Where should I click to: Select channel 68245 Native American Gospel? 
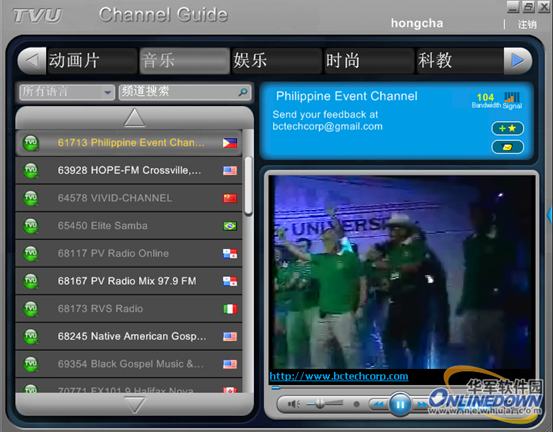129,336
